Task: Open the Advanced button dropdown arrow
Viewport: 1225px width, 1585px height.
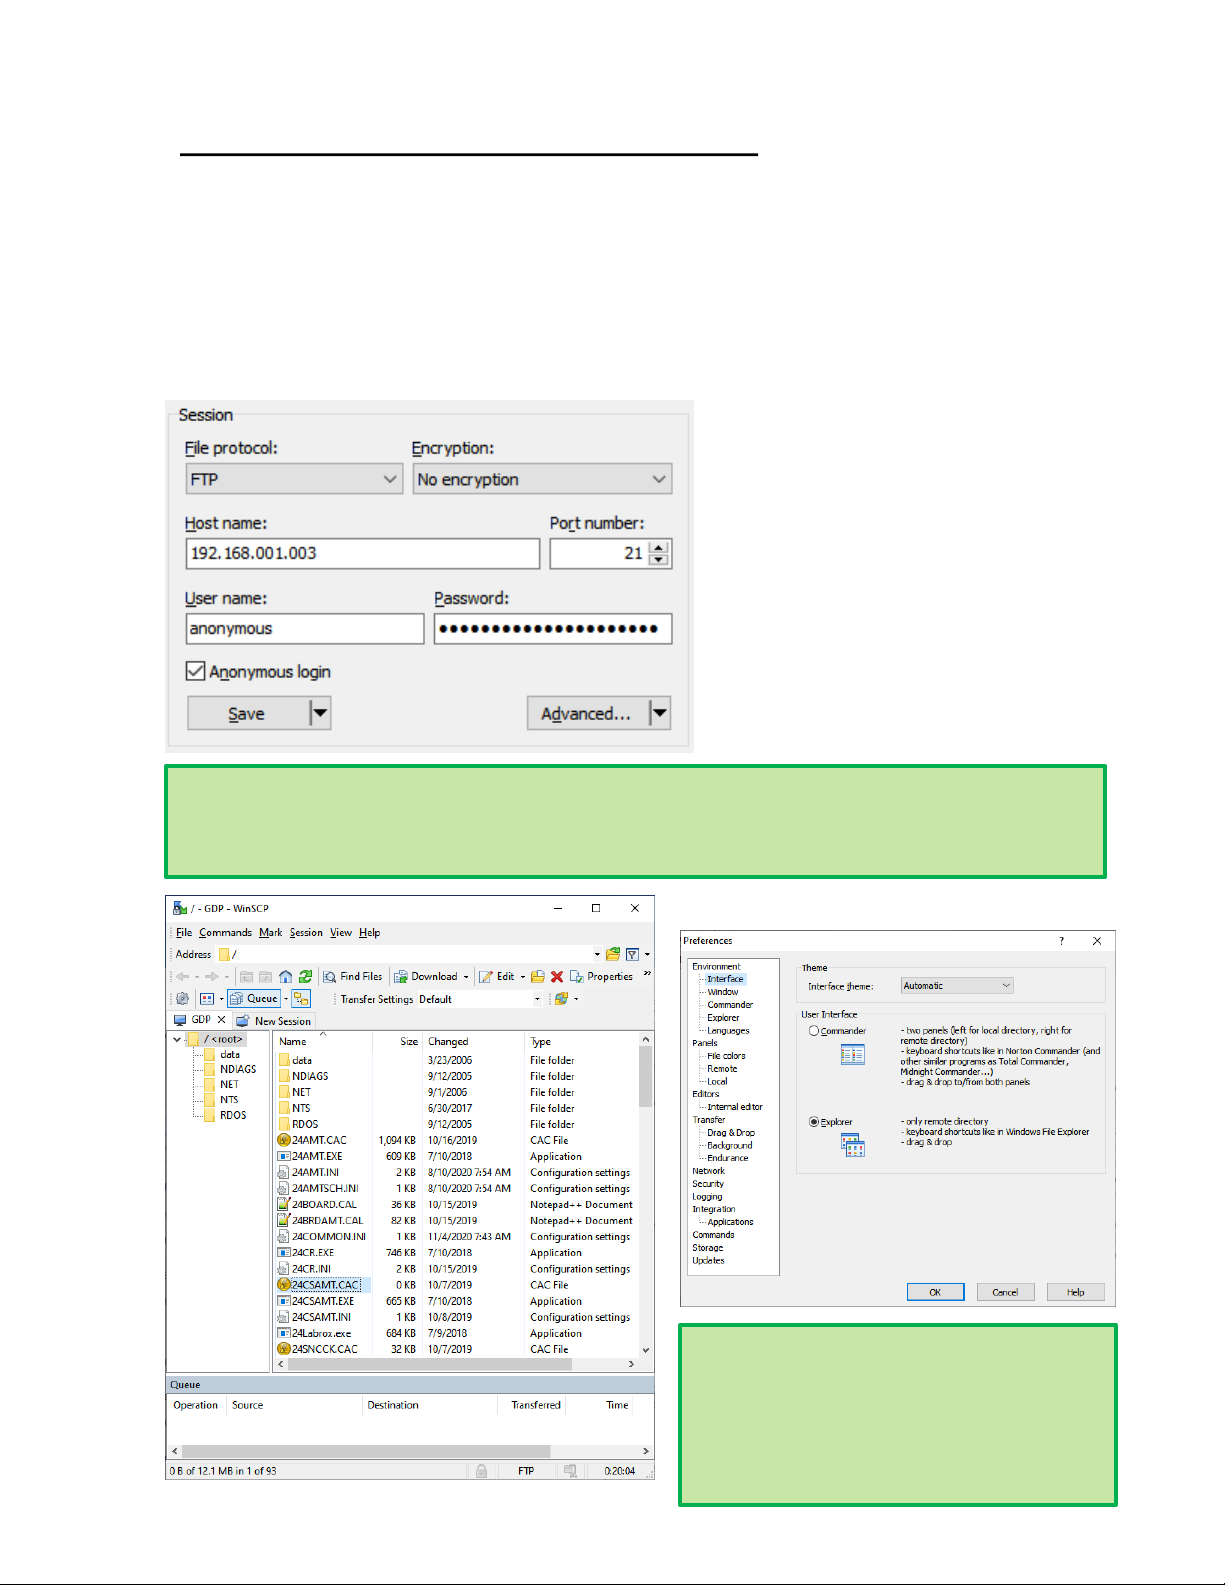Action: [660, 713]
